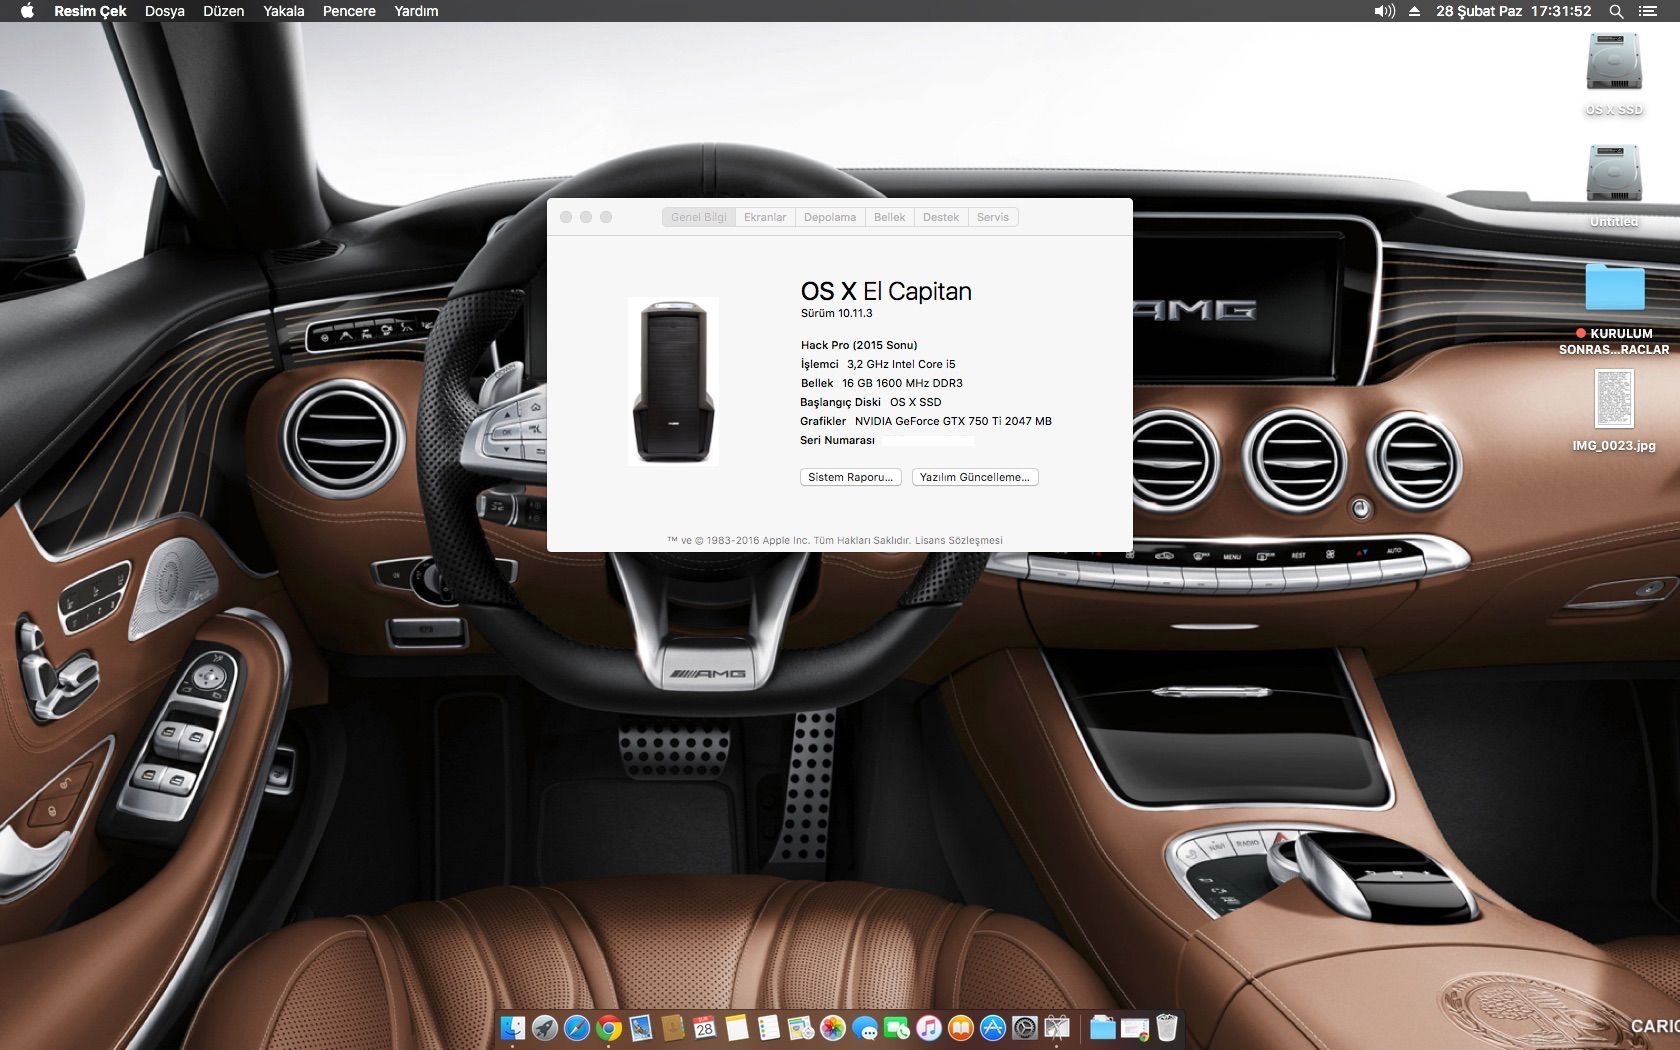Open the Pencere menu
The image size is (1680, 1050).
(349, 11)
